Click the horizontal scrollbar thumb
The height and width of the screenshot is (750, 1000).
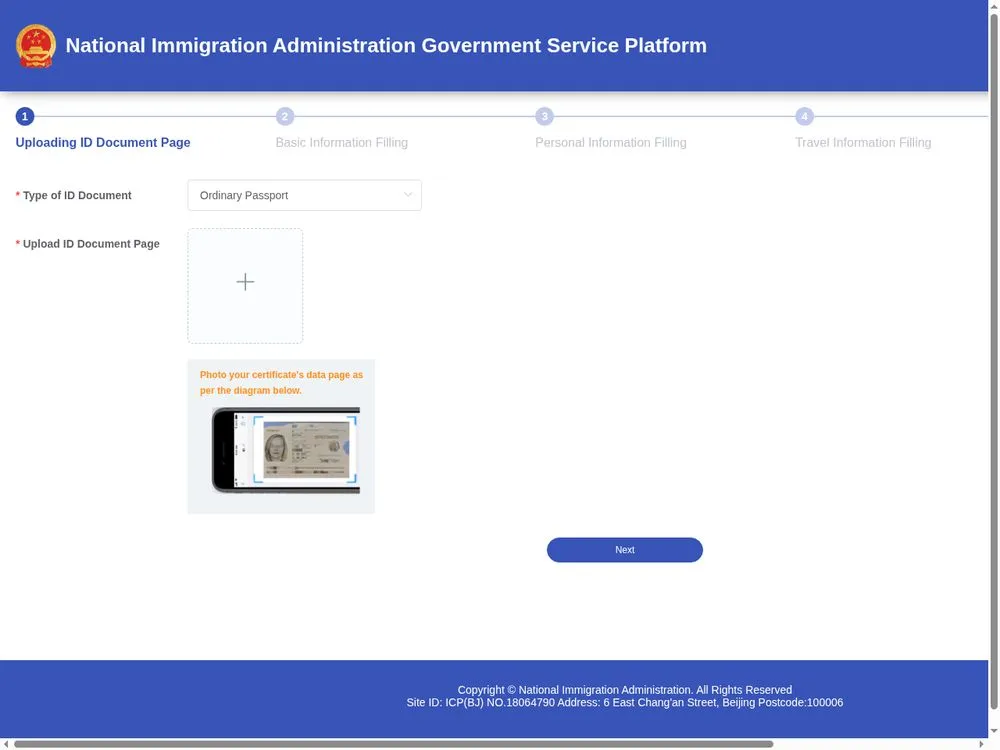coord(393,744)
